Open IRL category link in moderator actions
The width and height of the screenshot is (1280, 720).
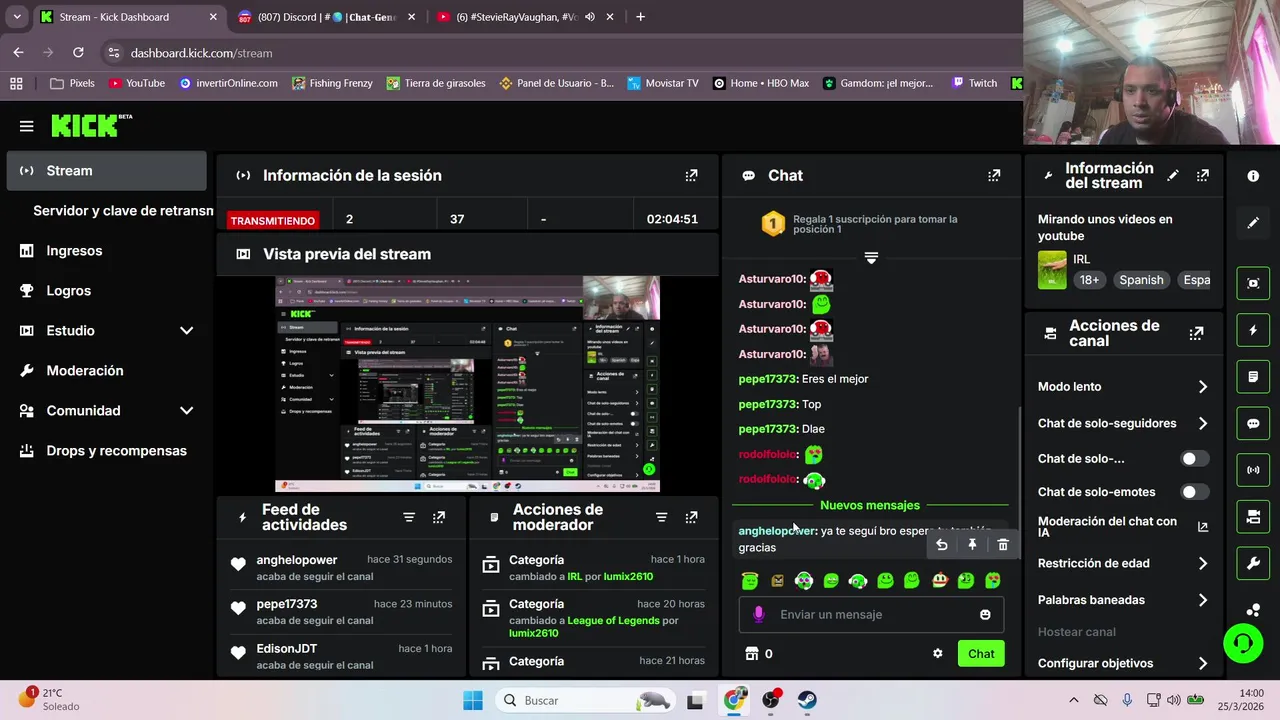tap(574, 577)
